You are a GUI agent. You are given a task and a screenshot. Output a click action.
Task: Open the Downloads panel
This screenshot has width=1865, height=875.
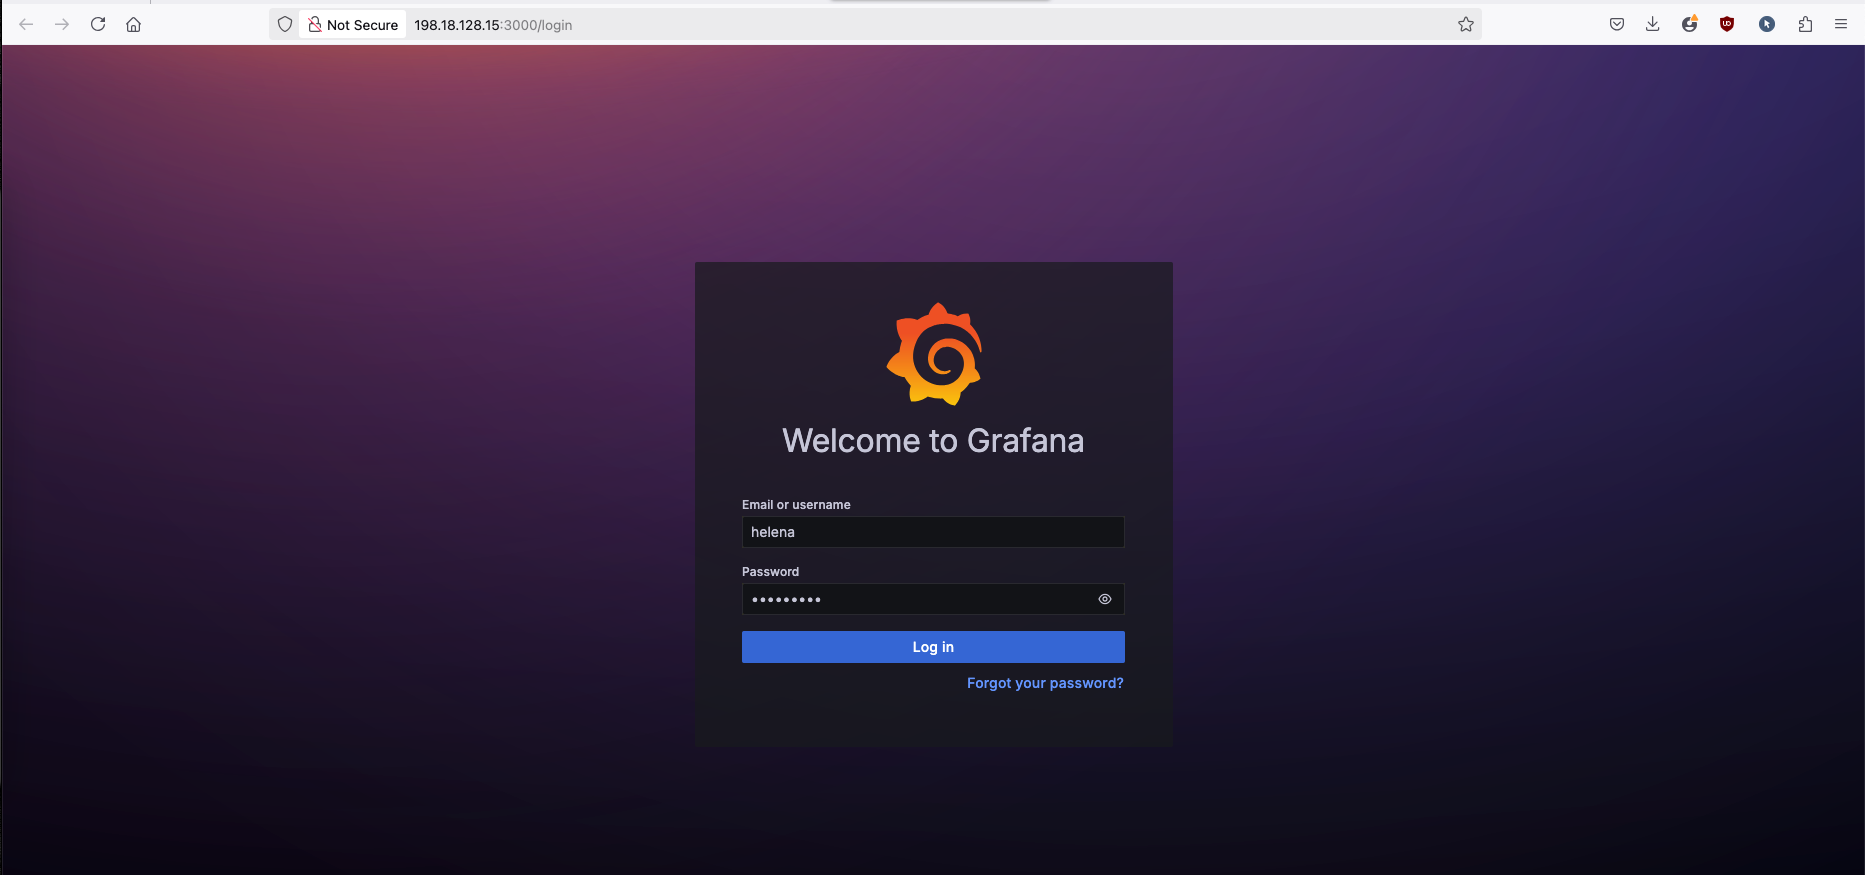point(1652,24)
